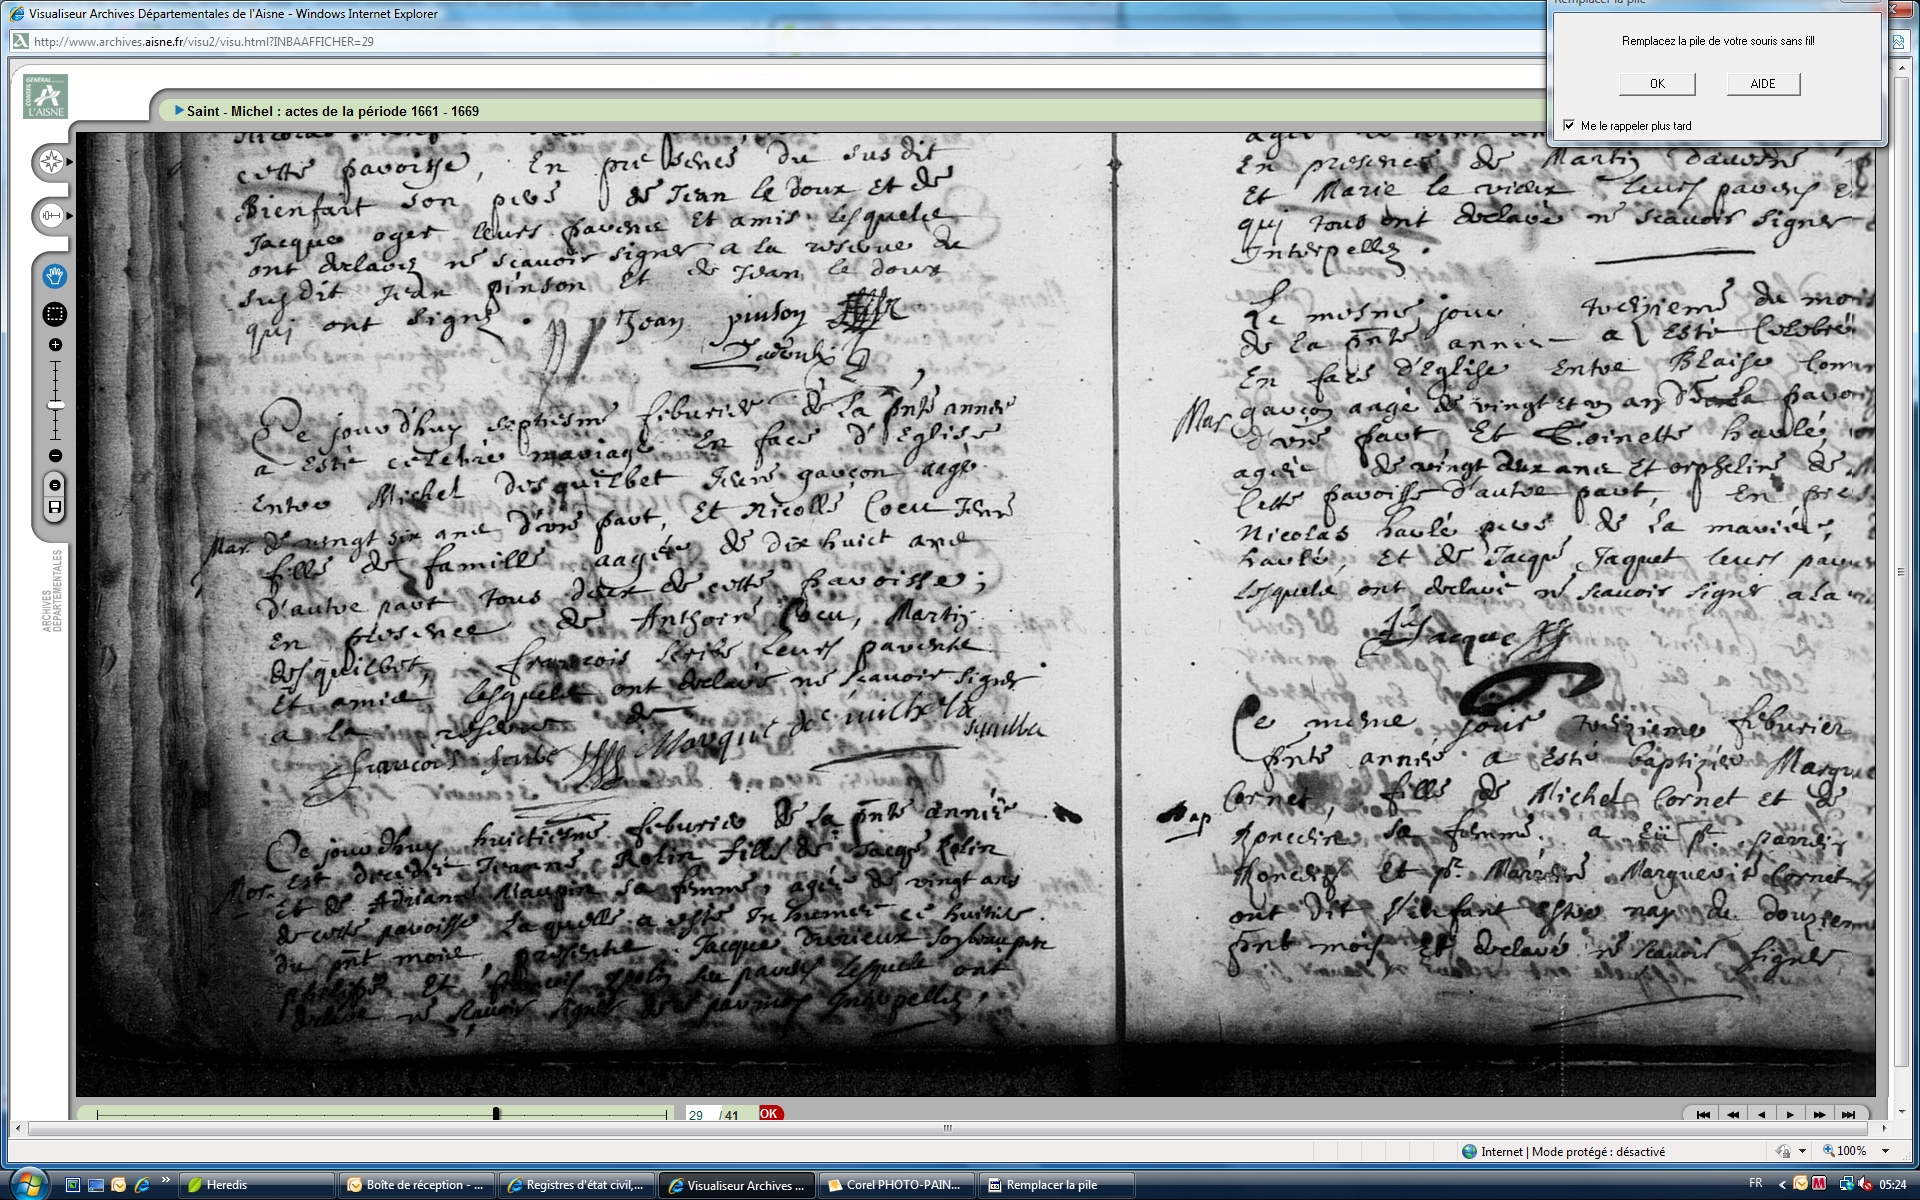Switch to the Heredis taskbar item
1920x1200 pixels.
255,1185
